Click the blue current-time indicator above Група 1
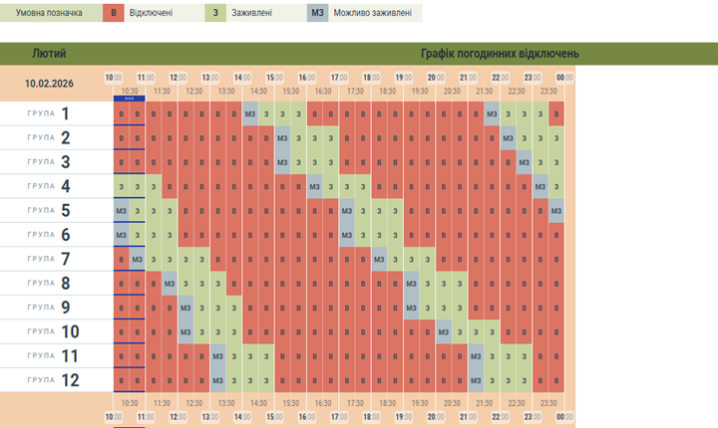This screenshot has width=718, height=428. pos(130,98)
